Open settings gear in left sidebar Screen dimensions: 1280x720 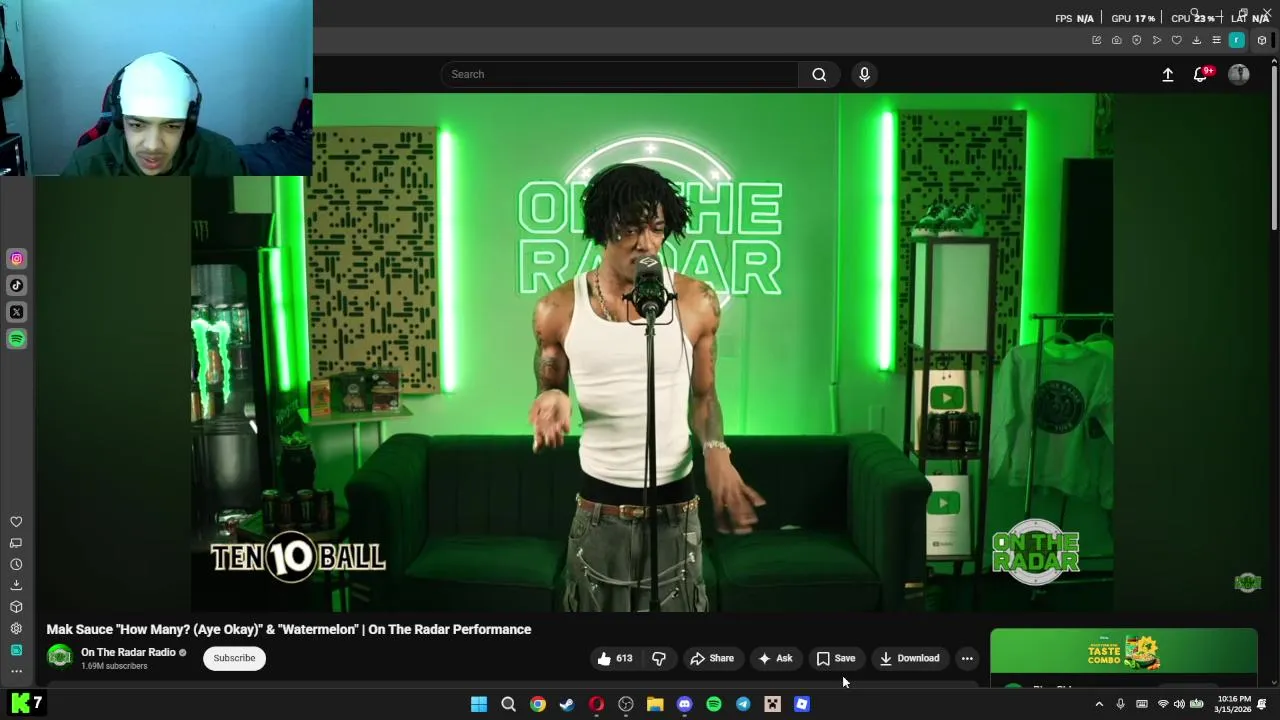pyautogui.click(x=16, y=628)
